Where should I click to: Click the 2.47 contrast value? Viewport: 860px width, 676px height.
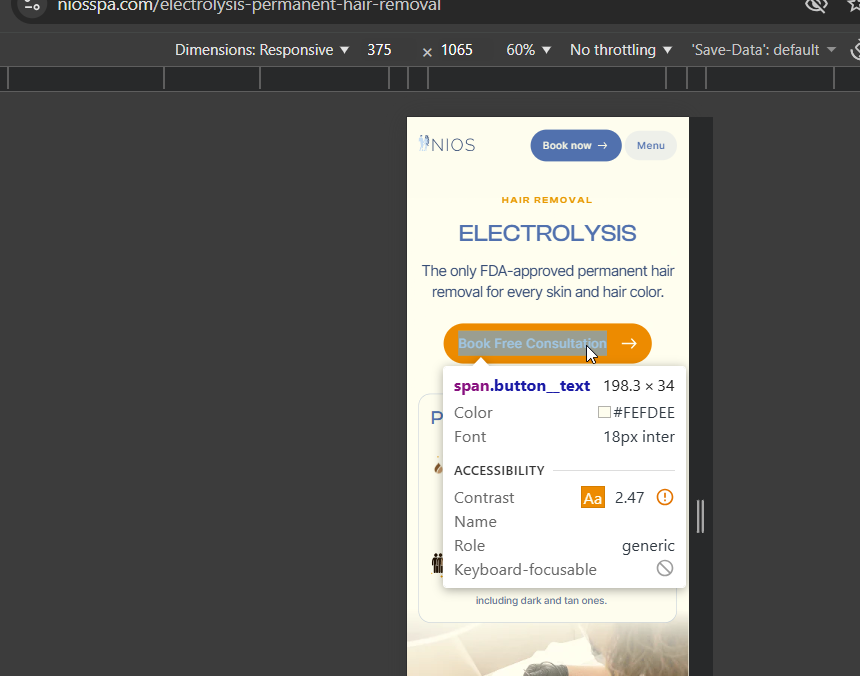coord(629,498)
